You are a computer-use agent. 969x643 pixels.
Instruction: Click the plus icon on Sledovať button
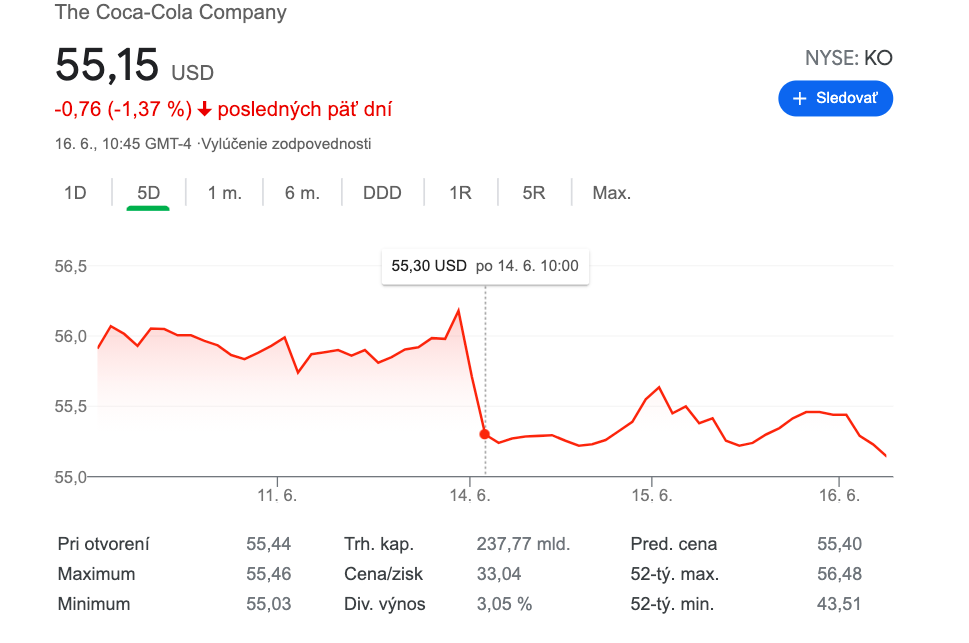(x=799, y=99)
